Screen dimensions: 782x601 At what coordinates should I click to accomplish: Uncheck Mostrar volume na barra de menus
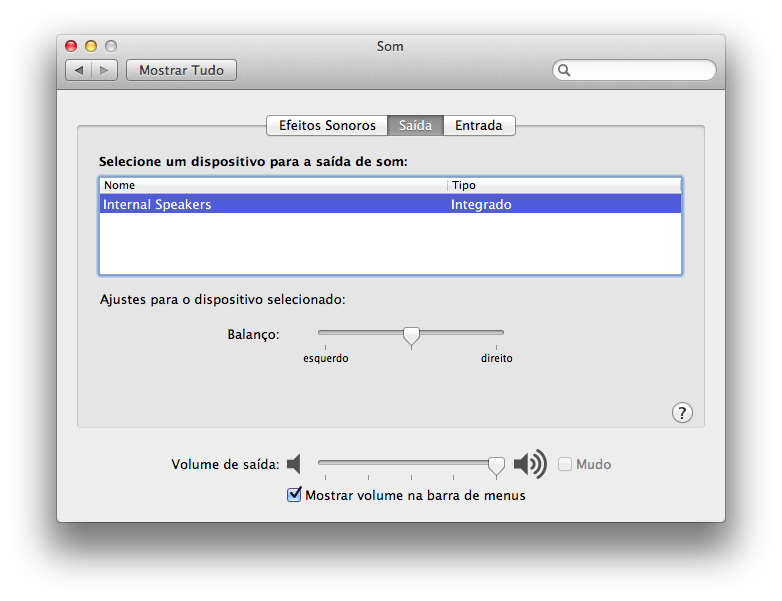coord(294,494)
